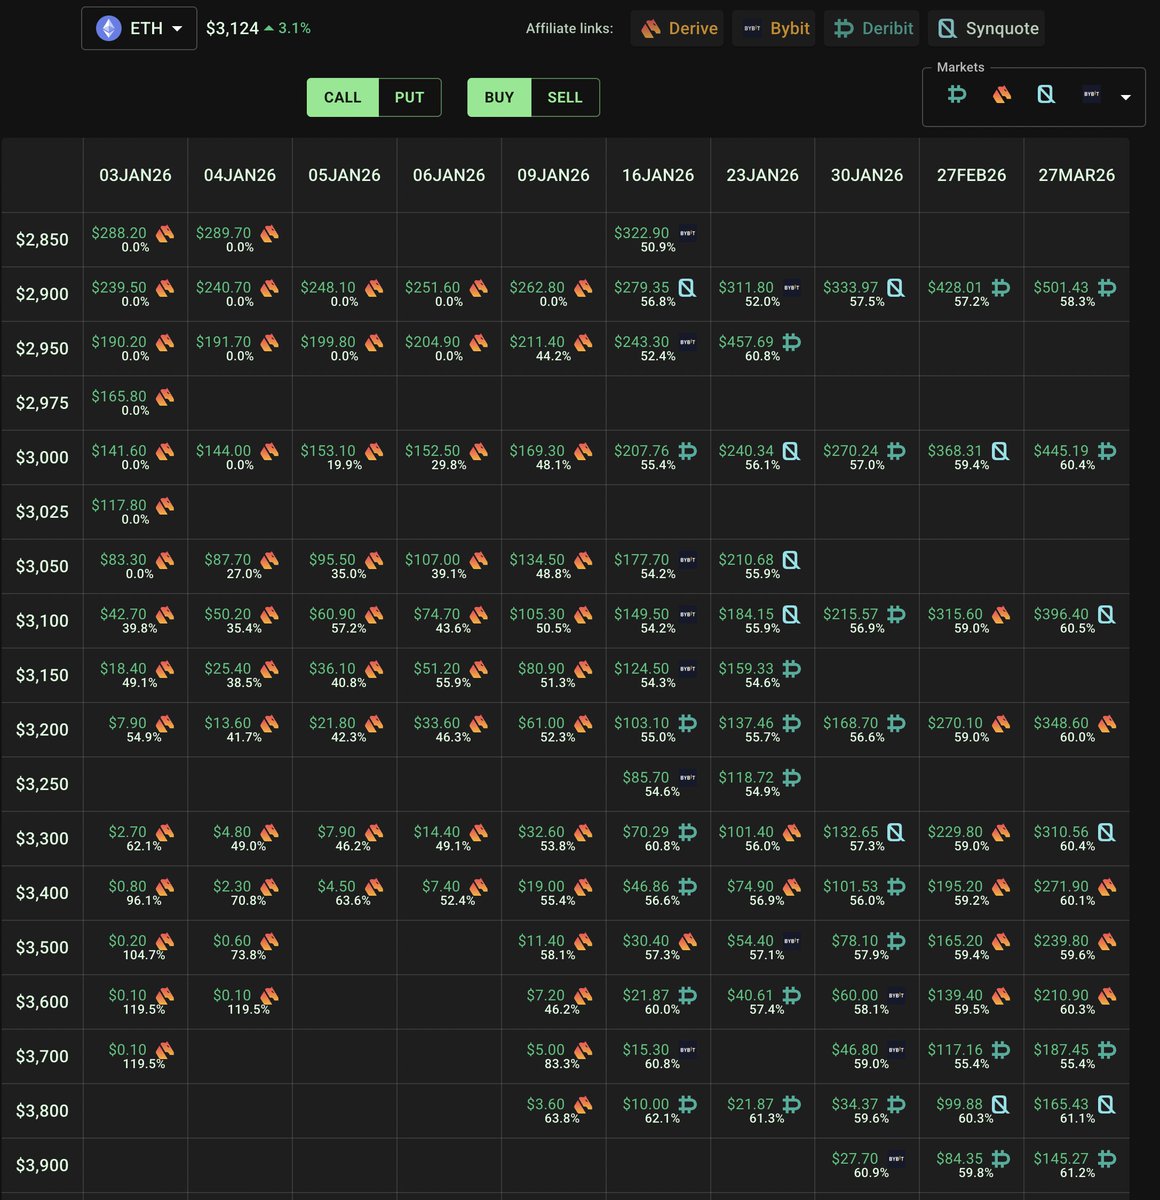The image size is (1160, 1200).
Task: Click the $103.10 price at $3,200 strike
Action: click(x=641, y=723)
